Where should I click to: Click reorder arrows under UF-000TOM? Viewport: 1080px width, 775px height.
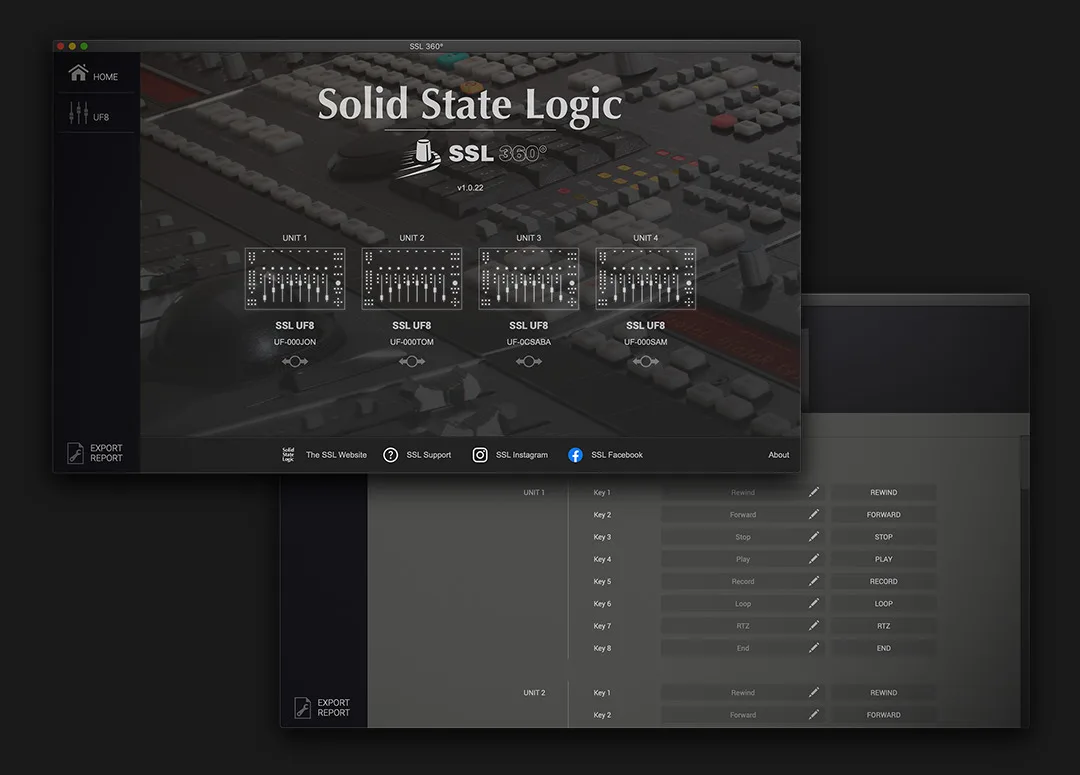(x=412, y=361)
